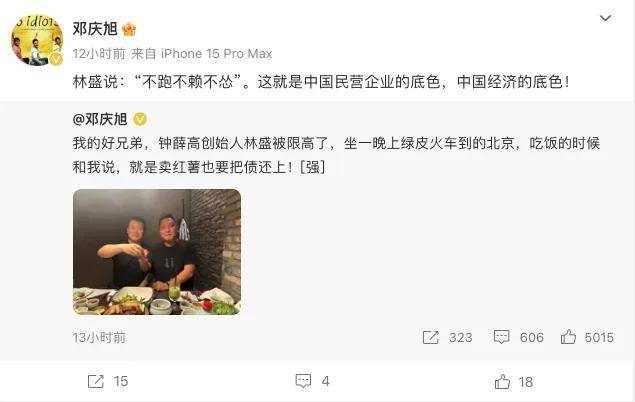Open comment icon with 4 comments
Image resolution: width=635 pixels, height=402 pixels.
pos(303,381)
